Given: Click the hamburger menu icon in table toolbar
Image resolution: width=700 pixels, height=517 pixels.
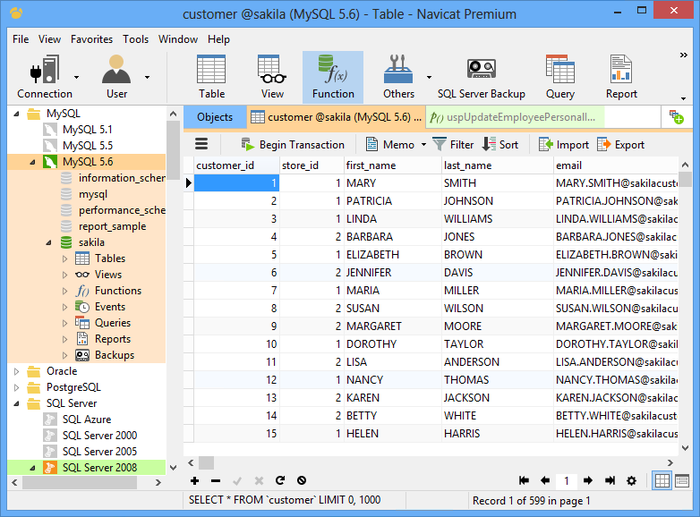Looking at the screenshot, I should (201, 144).
